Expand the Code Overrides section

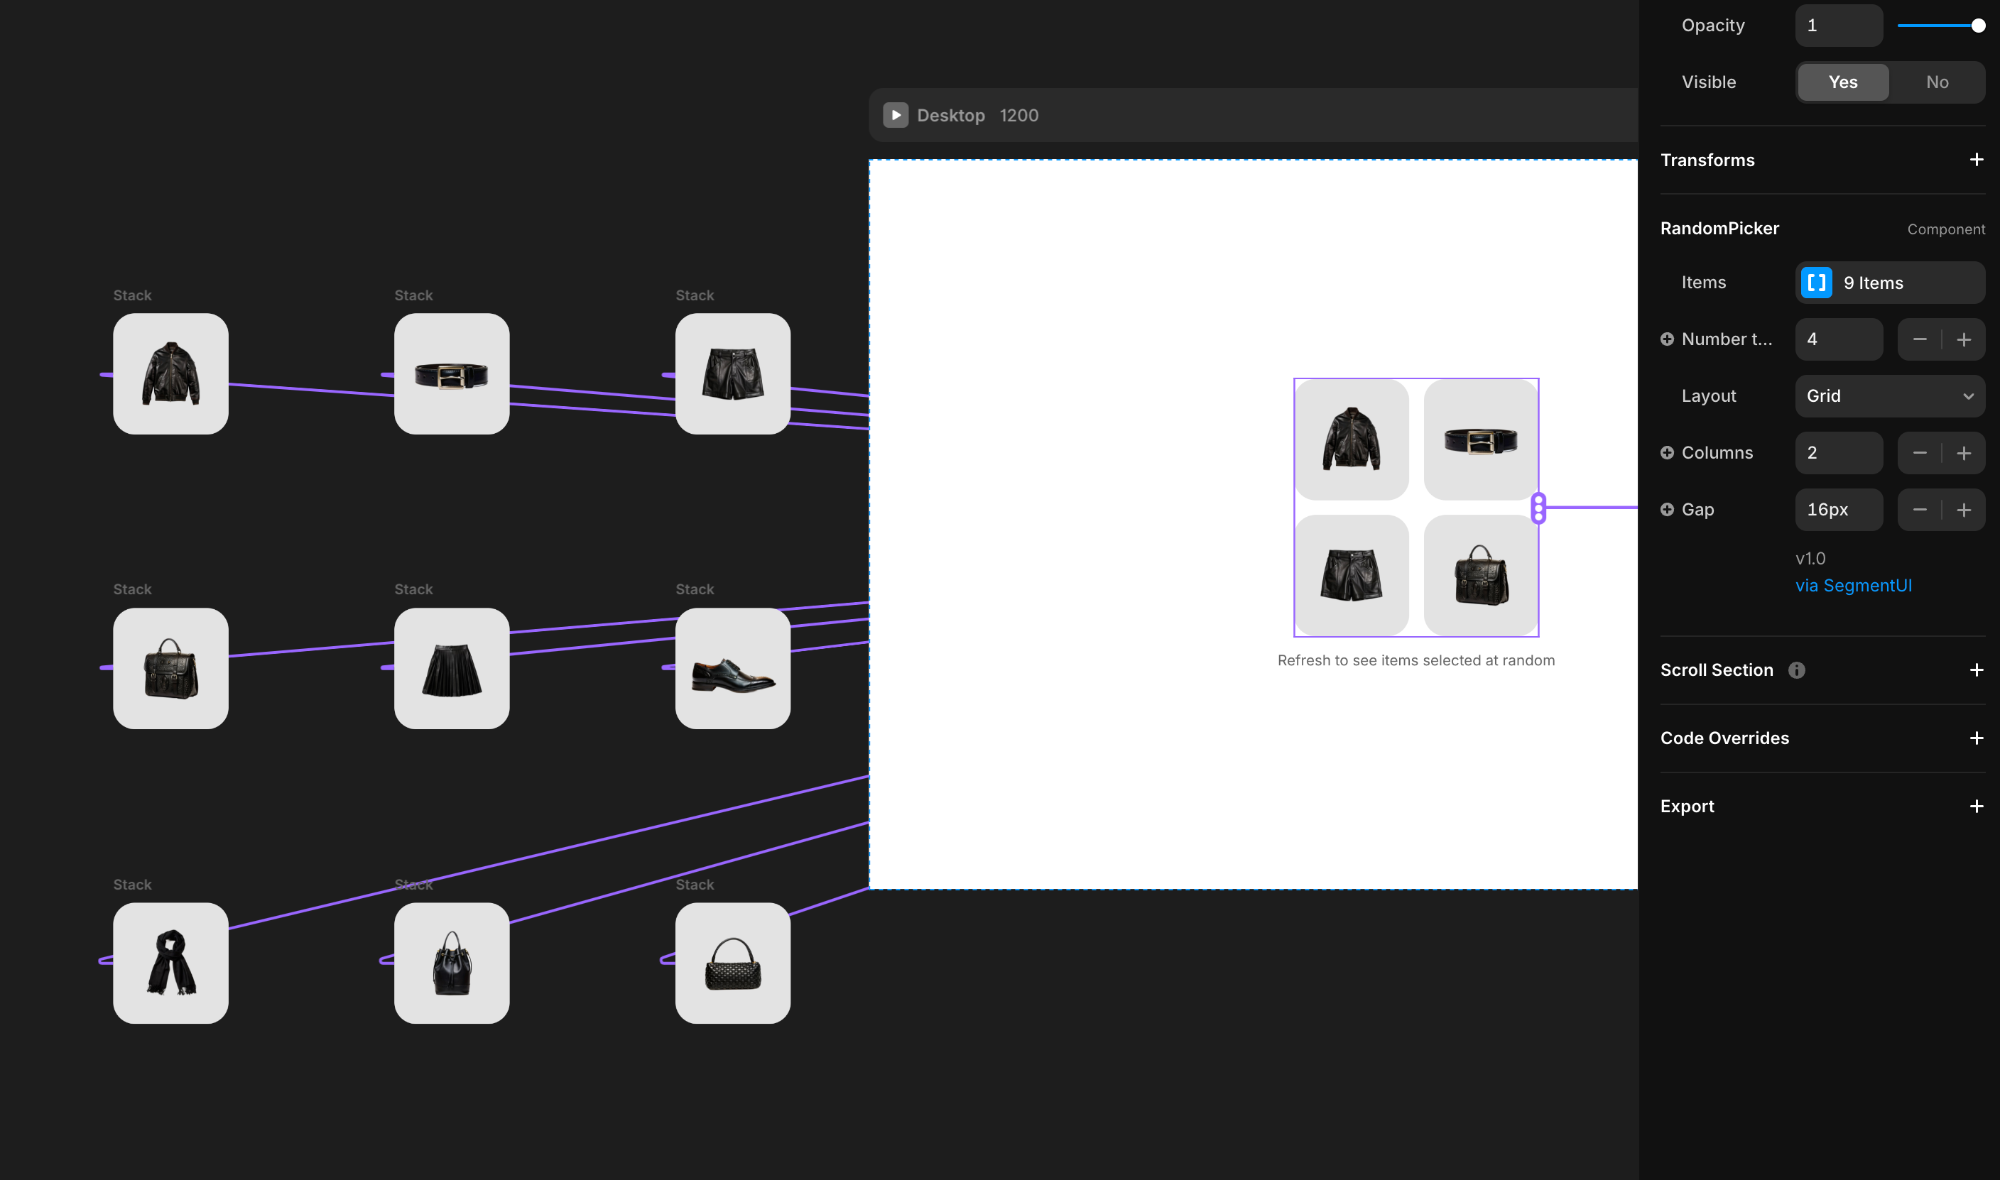[x=1976, y=738]
